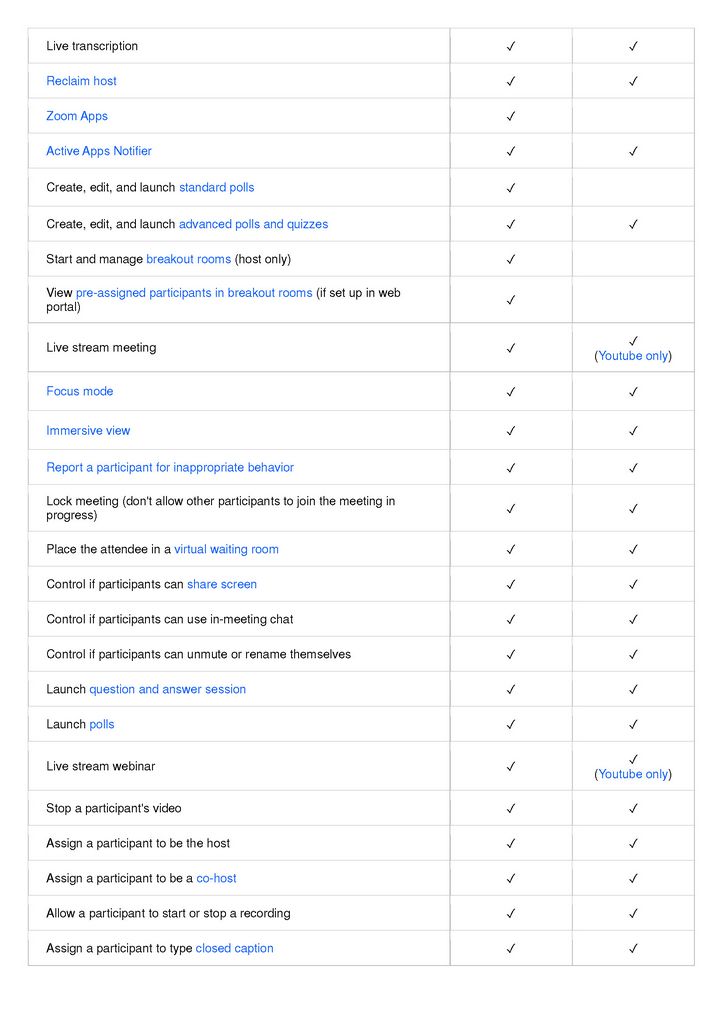
Task: Open the 'Focus mode' link
Action: point(80,391)
